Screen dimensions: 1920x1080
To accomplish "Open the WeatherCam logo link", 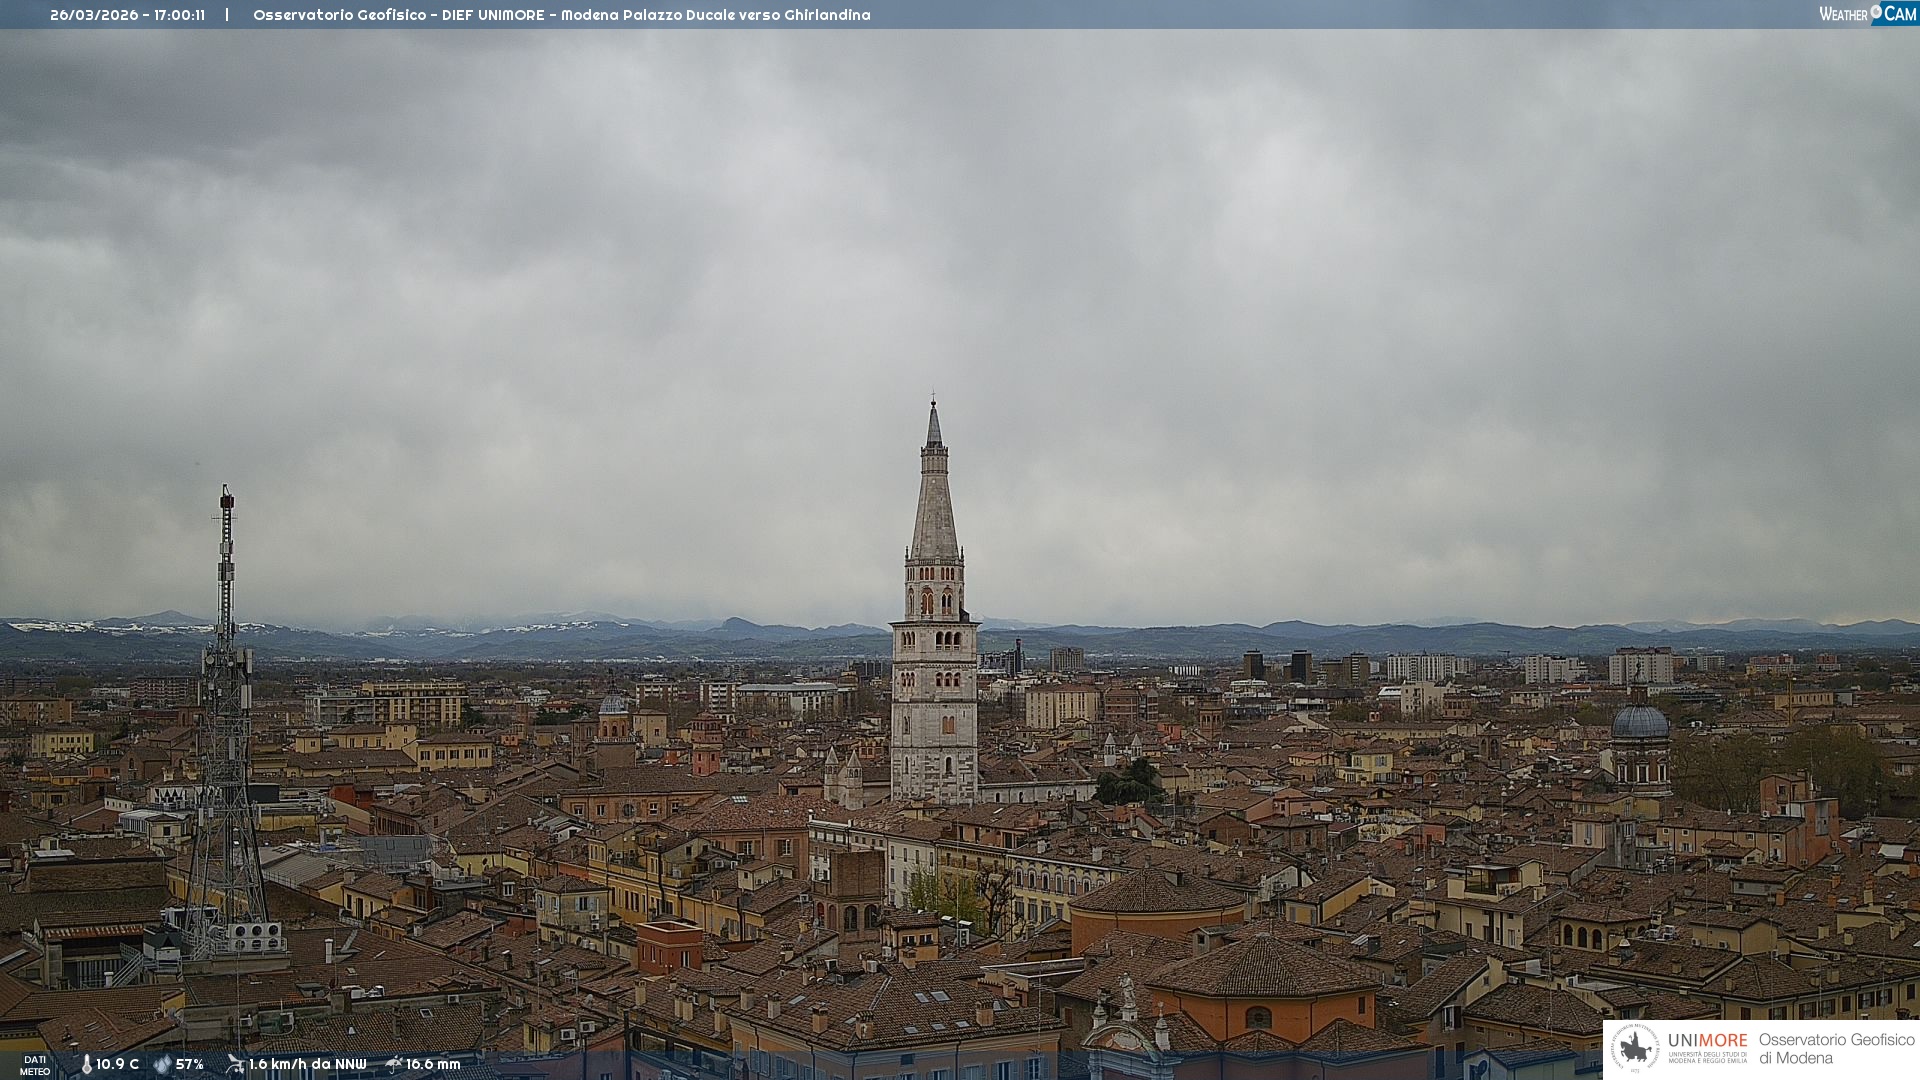I will click(x=1866, y=13).
